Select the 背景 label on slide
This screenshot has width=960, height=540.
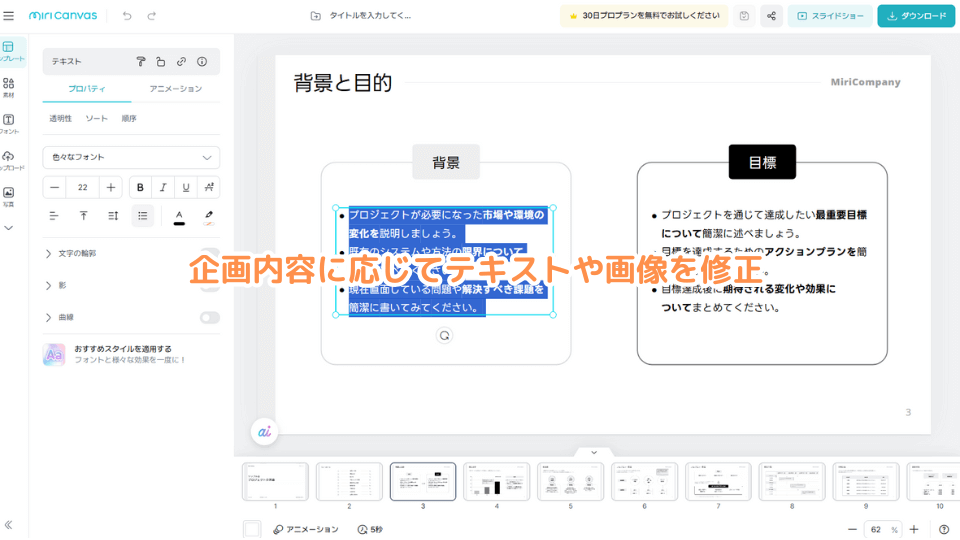click(x=446, y=162)
